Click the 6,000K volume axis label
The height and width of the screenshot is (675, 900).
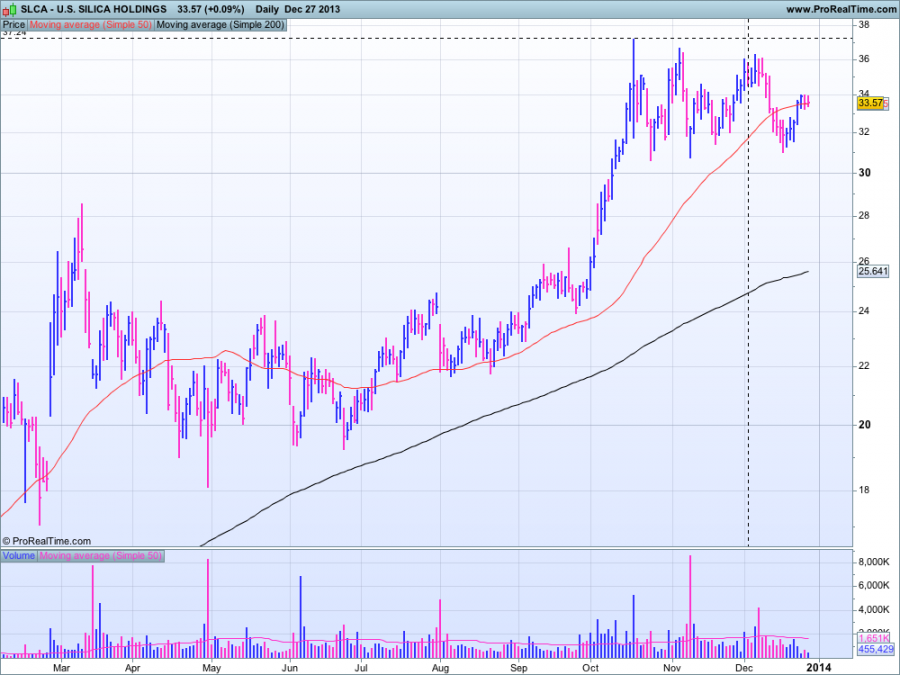tap(874, 585)
